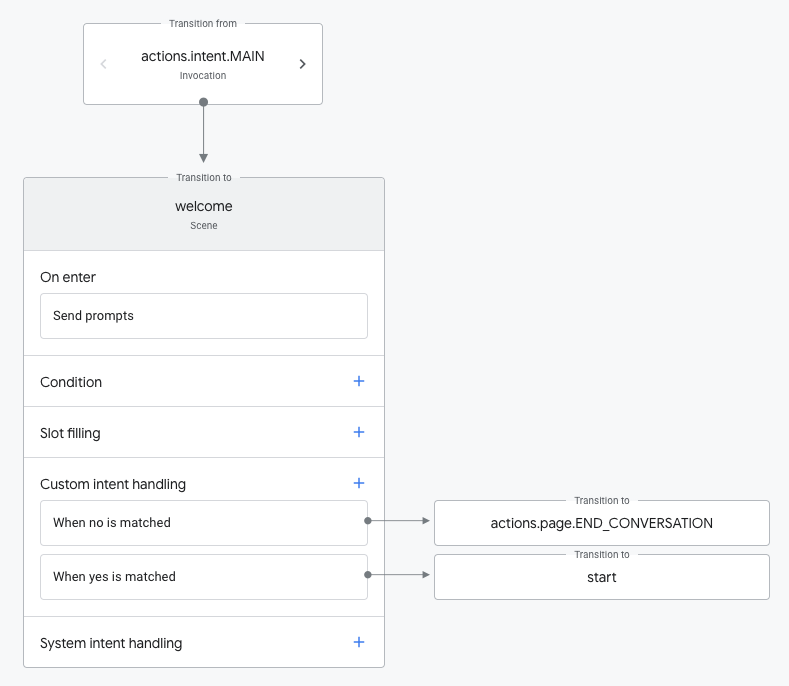Expand the Condition section label
789x686 pixels.
71,382
